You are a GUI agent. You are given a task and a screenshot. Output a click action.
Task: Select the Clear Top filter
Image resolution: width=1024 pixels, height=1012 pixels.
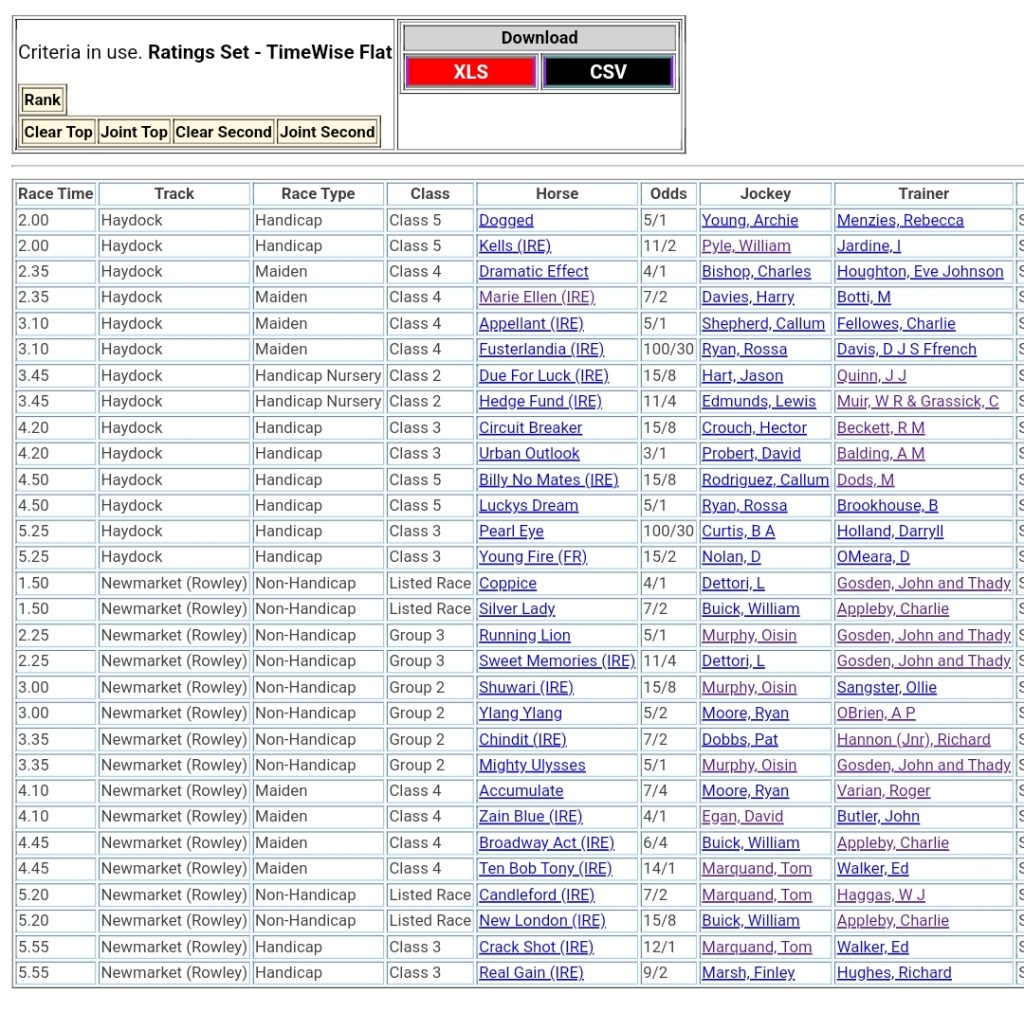58,132
